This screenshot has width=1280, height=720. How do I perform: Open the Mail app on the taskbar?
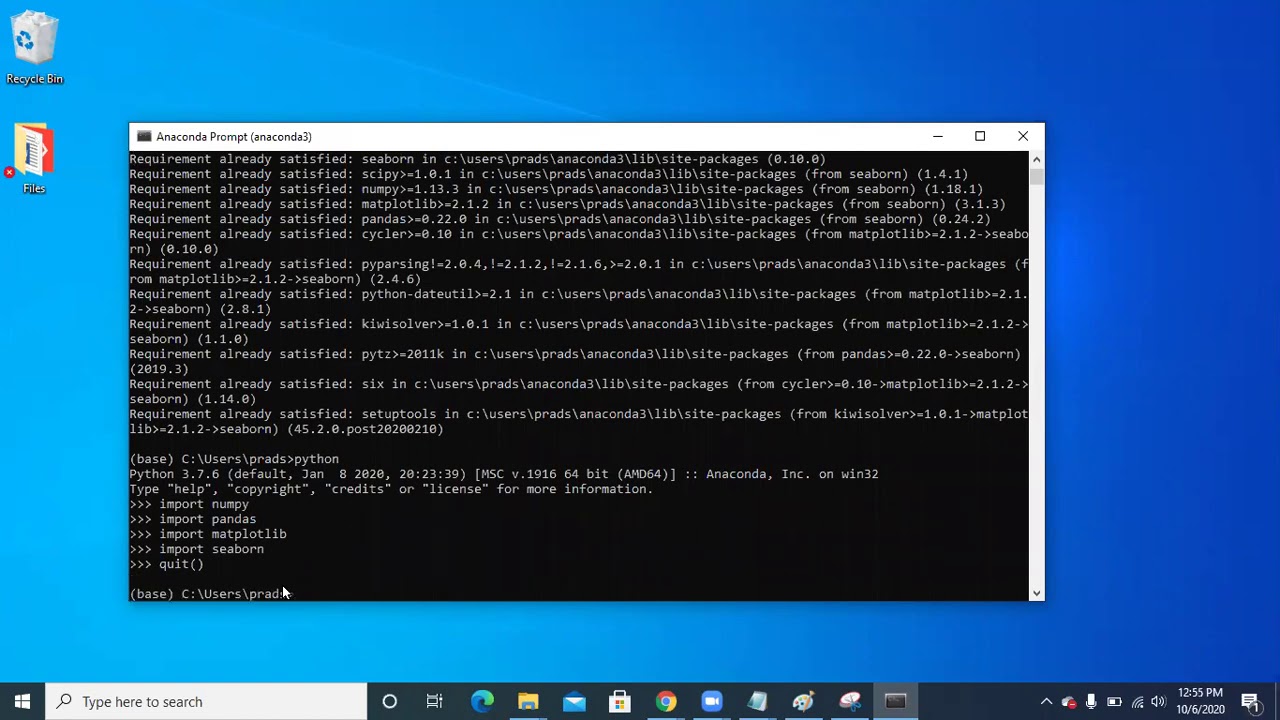coord(574,702)
